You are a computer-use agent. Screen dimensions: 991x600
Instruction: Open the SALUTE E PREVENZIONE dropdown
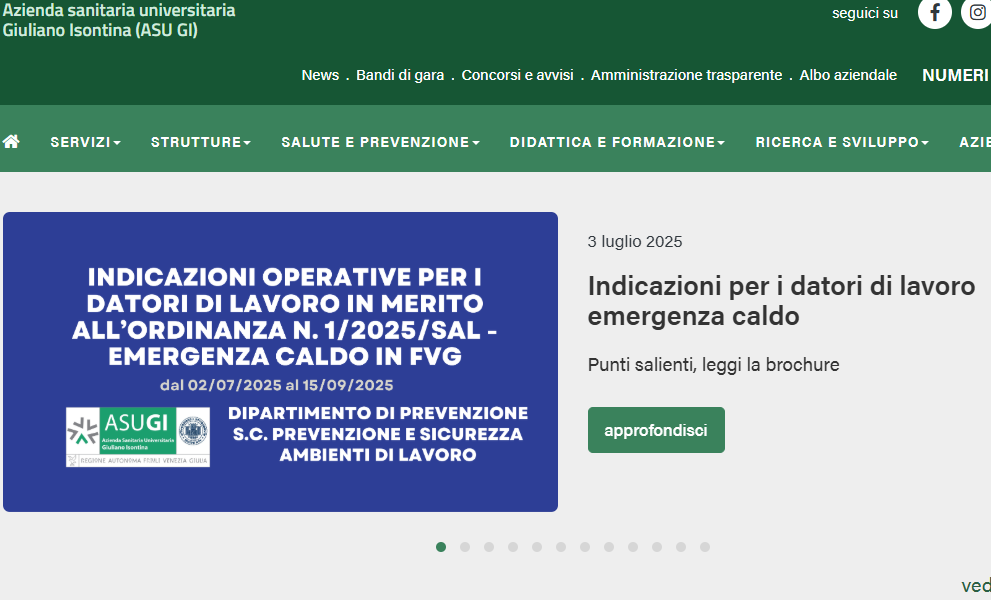pos(380,142)
